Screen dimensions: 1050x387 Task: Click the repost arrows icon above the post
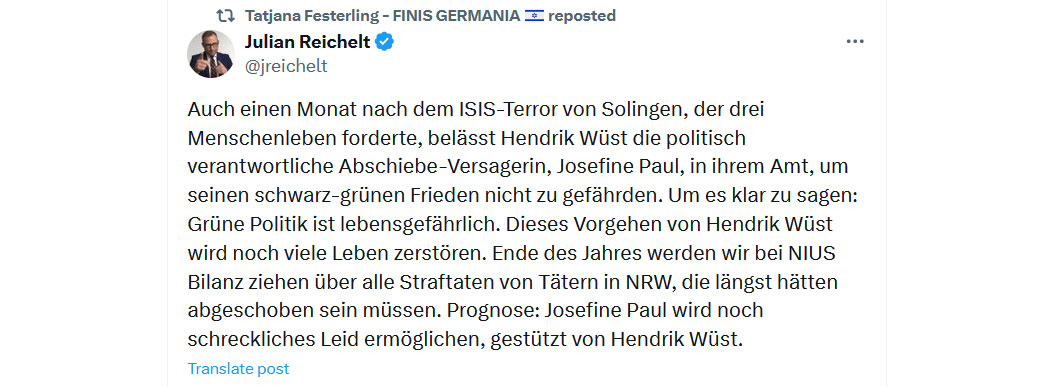pyautogui.click(x=226, y=15)
